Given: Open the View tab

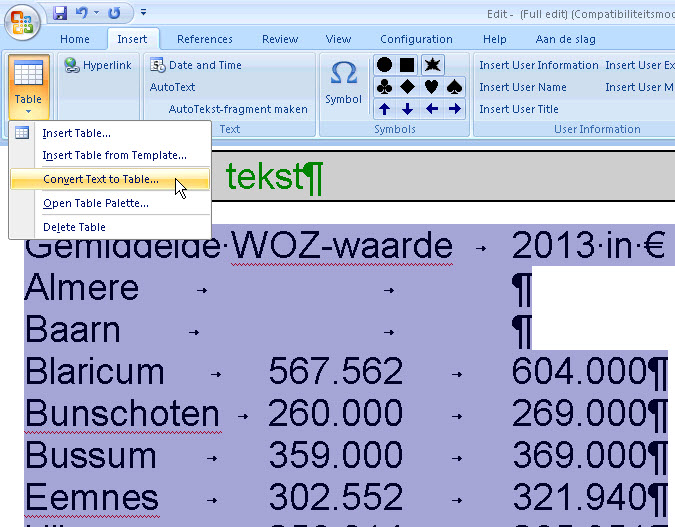Looking at the screenshot, I should [x=338, y=39].
